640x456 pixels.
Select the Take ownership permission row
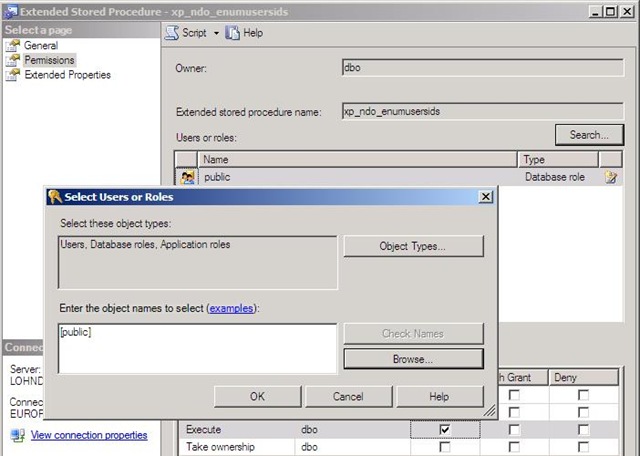[x=399, y=447]
